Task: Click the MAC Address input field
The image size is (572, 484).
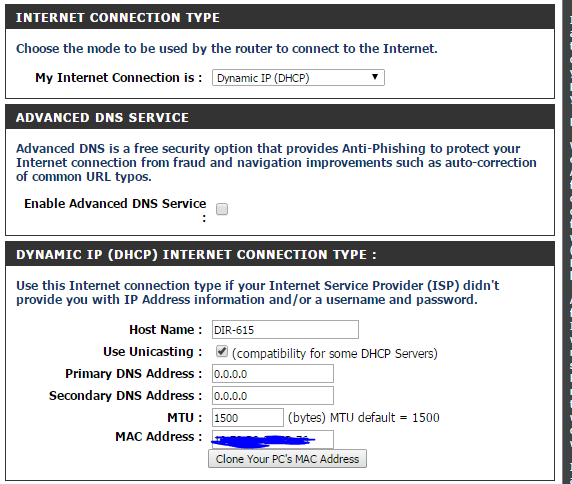Action: point(273,440)
